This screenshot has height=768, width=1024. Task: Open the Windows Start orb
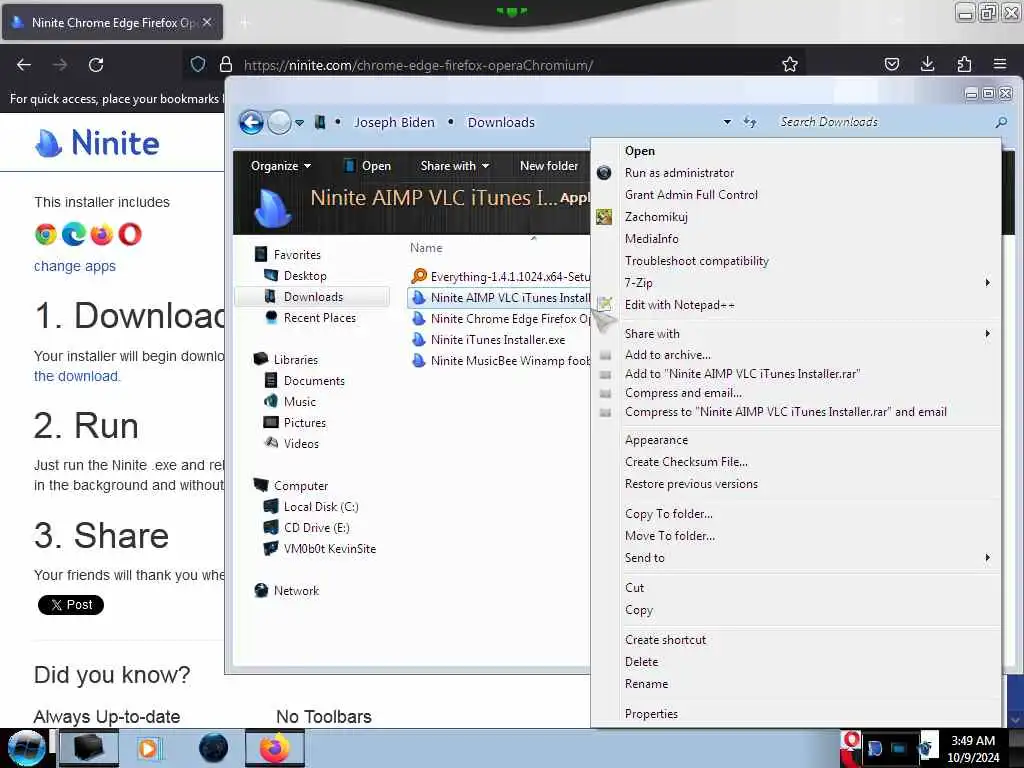[26, 748]
